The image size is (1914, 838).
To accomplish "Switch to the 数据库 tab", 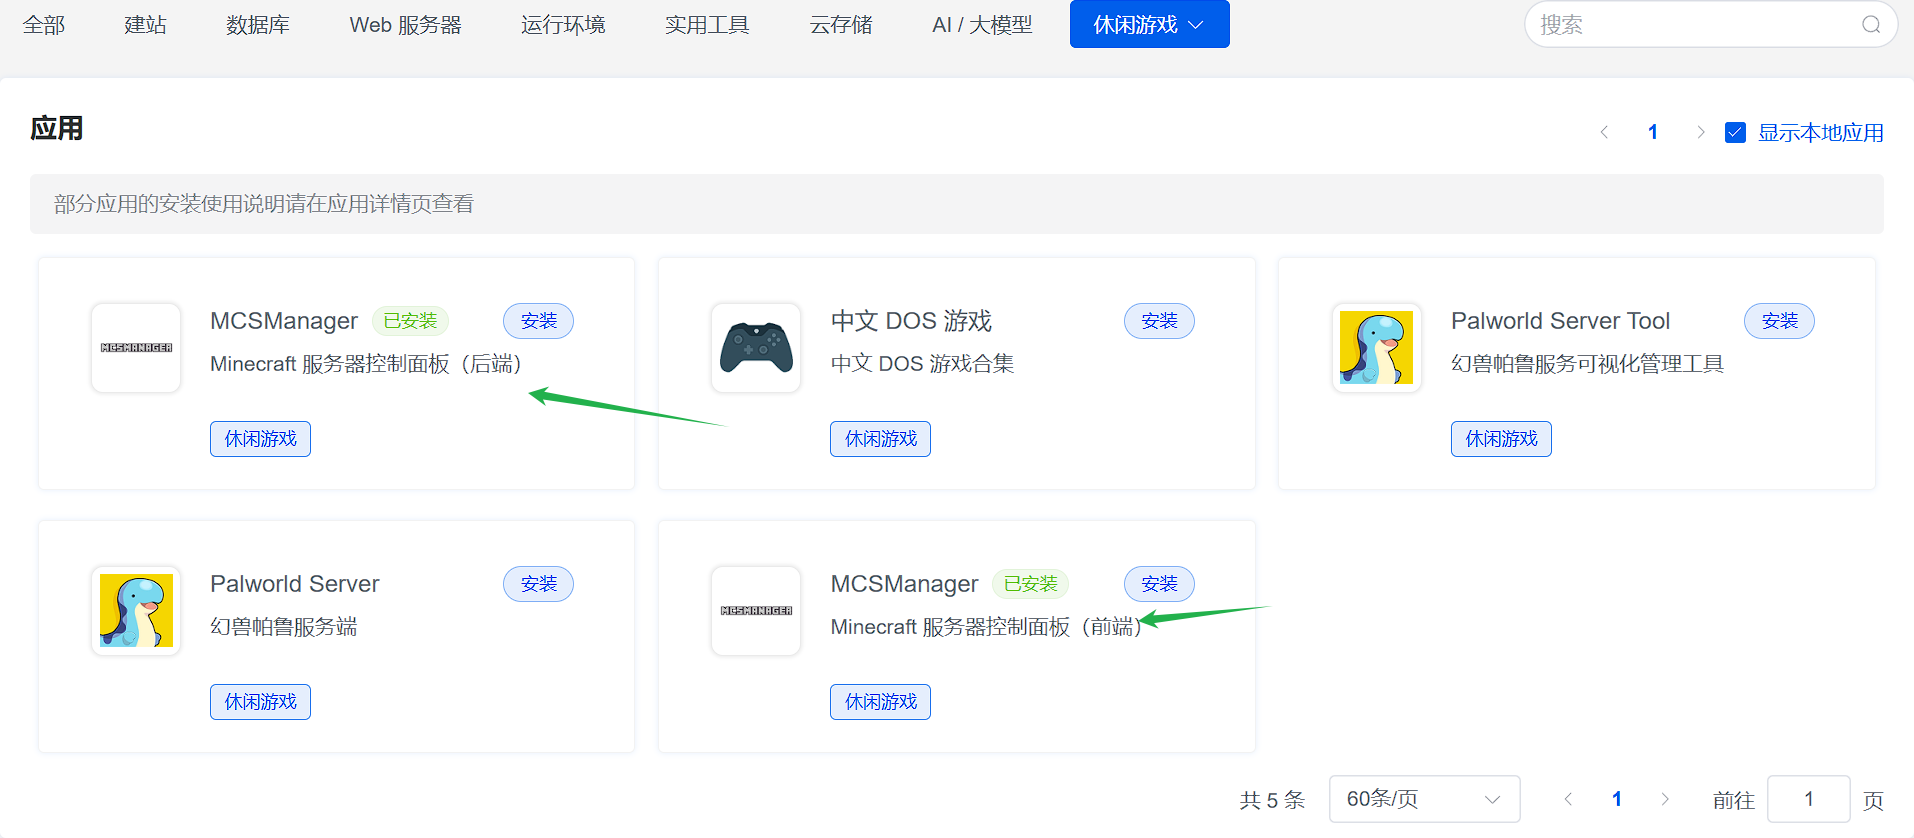I will pyautogui.click(x=257, y=25).
